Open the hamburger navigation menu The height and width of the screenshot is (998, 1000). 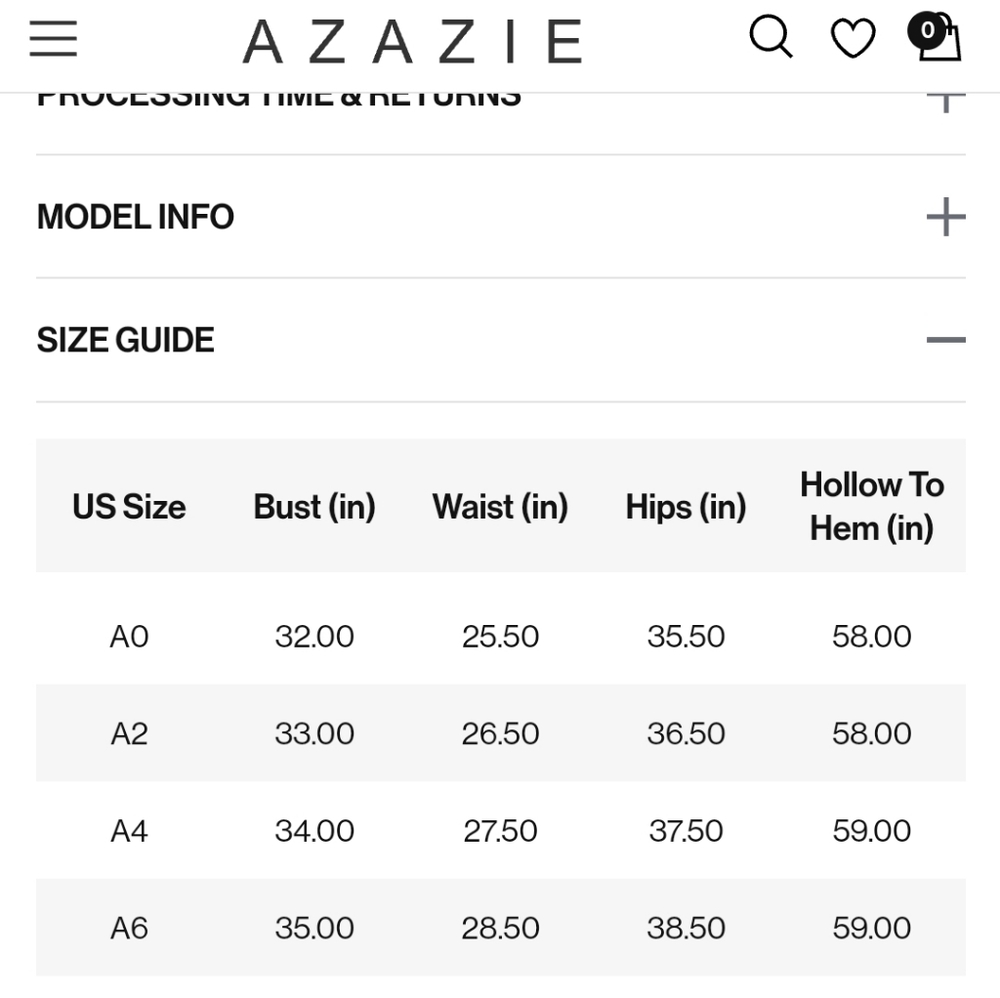[x=54, y=38]
